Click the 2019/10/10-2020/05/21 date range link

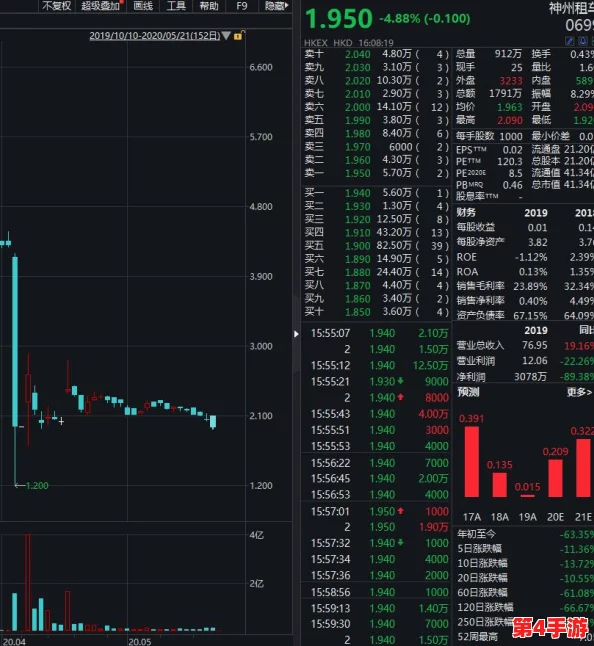154,36
